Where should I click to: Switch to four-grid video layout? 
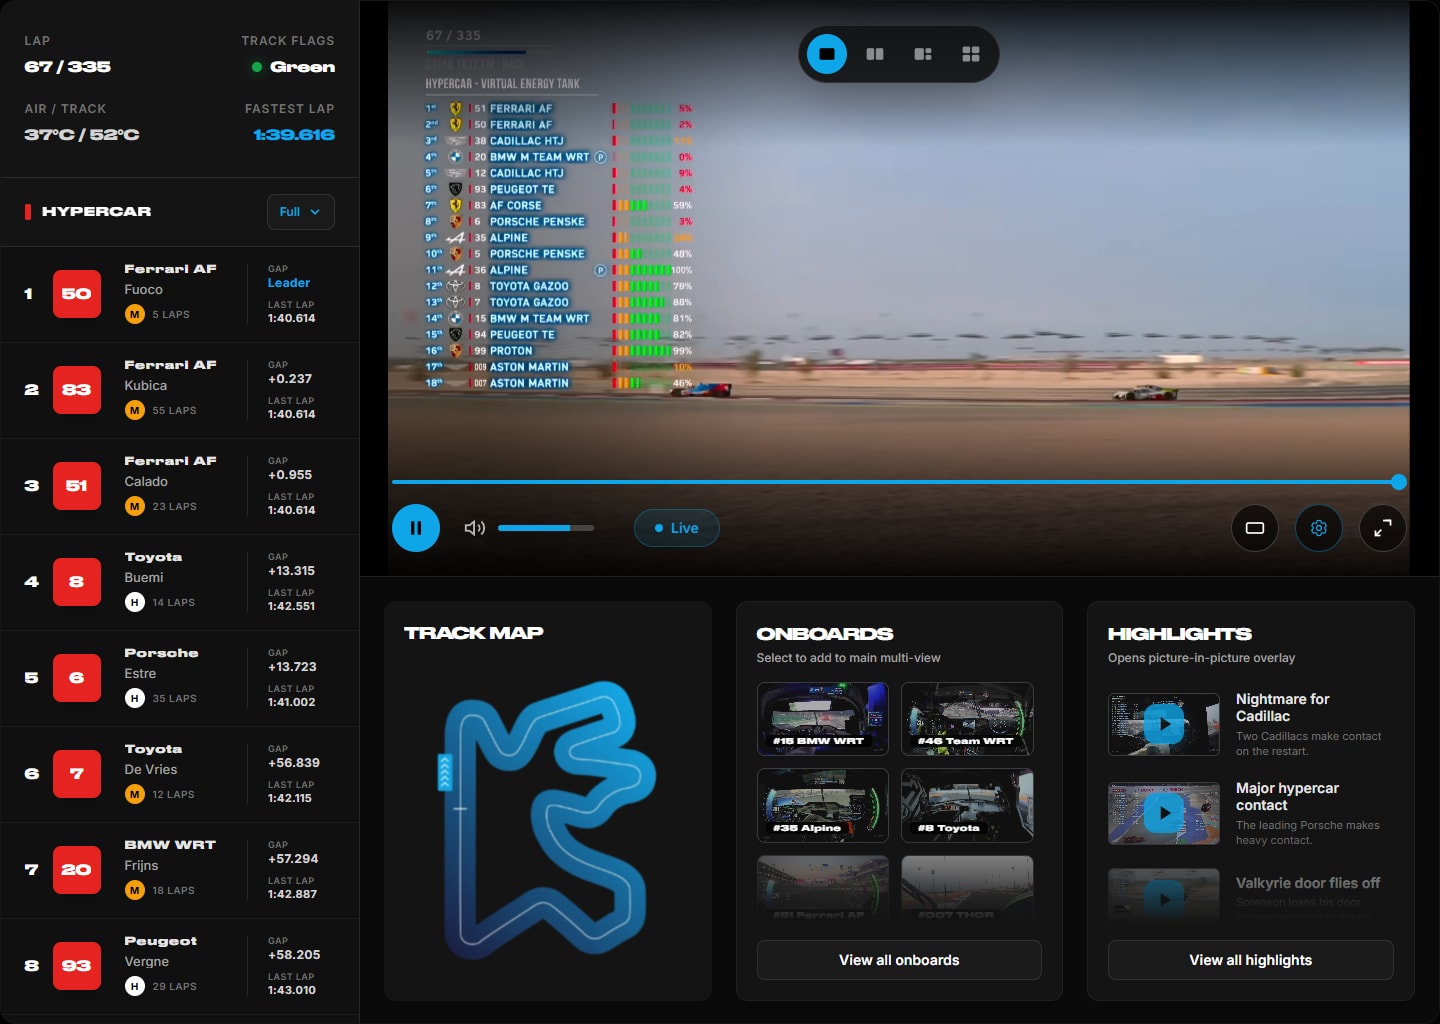click(971, 54)
